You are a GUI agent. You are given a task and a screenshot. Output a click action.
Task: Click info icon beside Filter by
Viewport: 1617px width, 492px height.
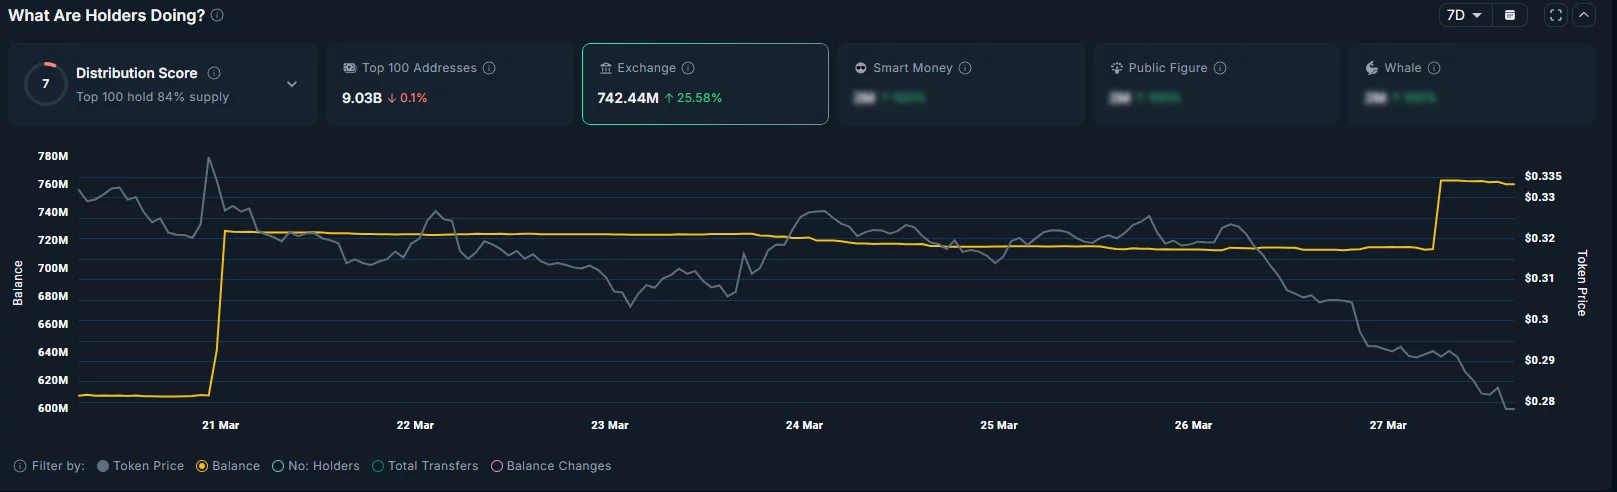pyautogui.click(x=20, y=466)
